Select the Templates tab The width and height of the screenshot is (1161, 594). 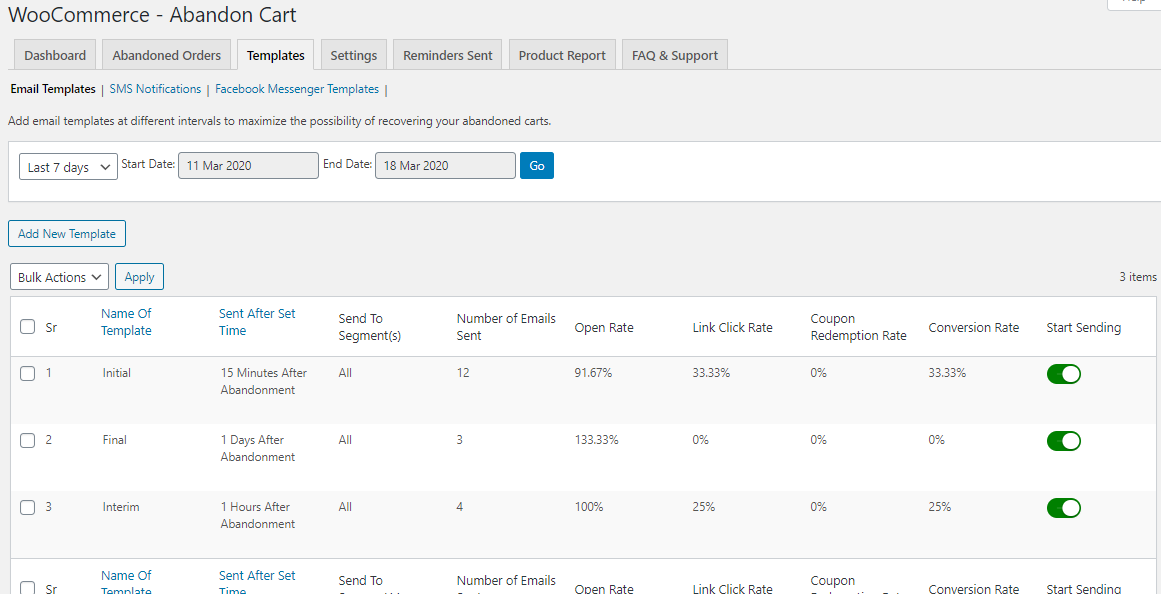click(275, 55)
